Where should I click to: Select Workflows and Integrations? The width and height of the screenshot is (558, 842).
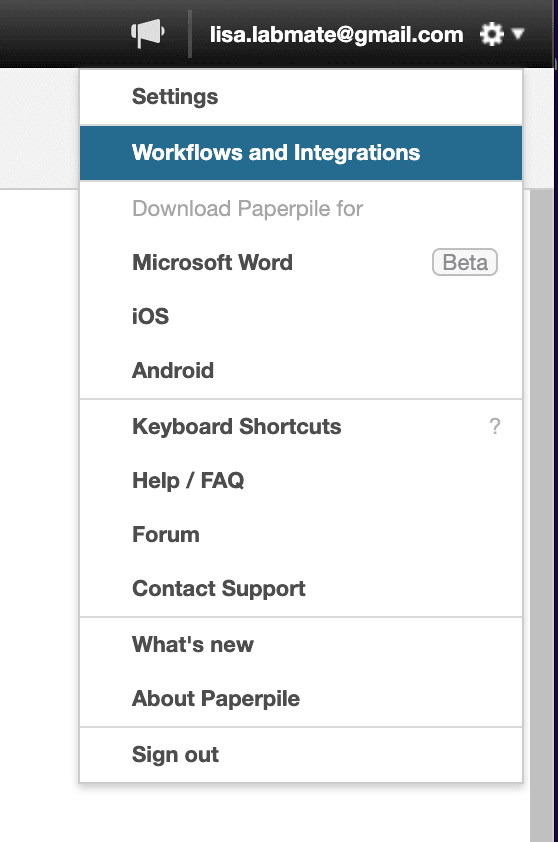pyautogui.click(x=301, y=153)
